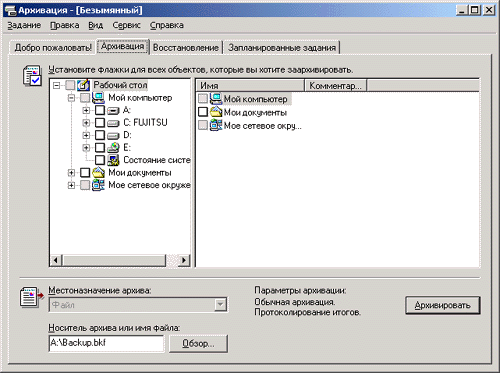The image size is (500, 373).
Task: Open the Запланированные задания tab
Action: tap(282, 48)
